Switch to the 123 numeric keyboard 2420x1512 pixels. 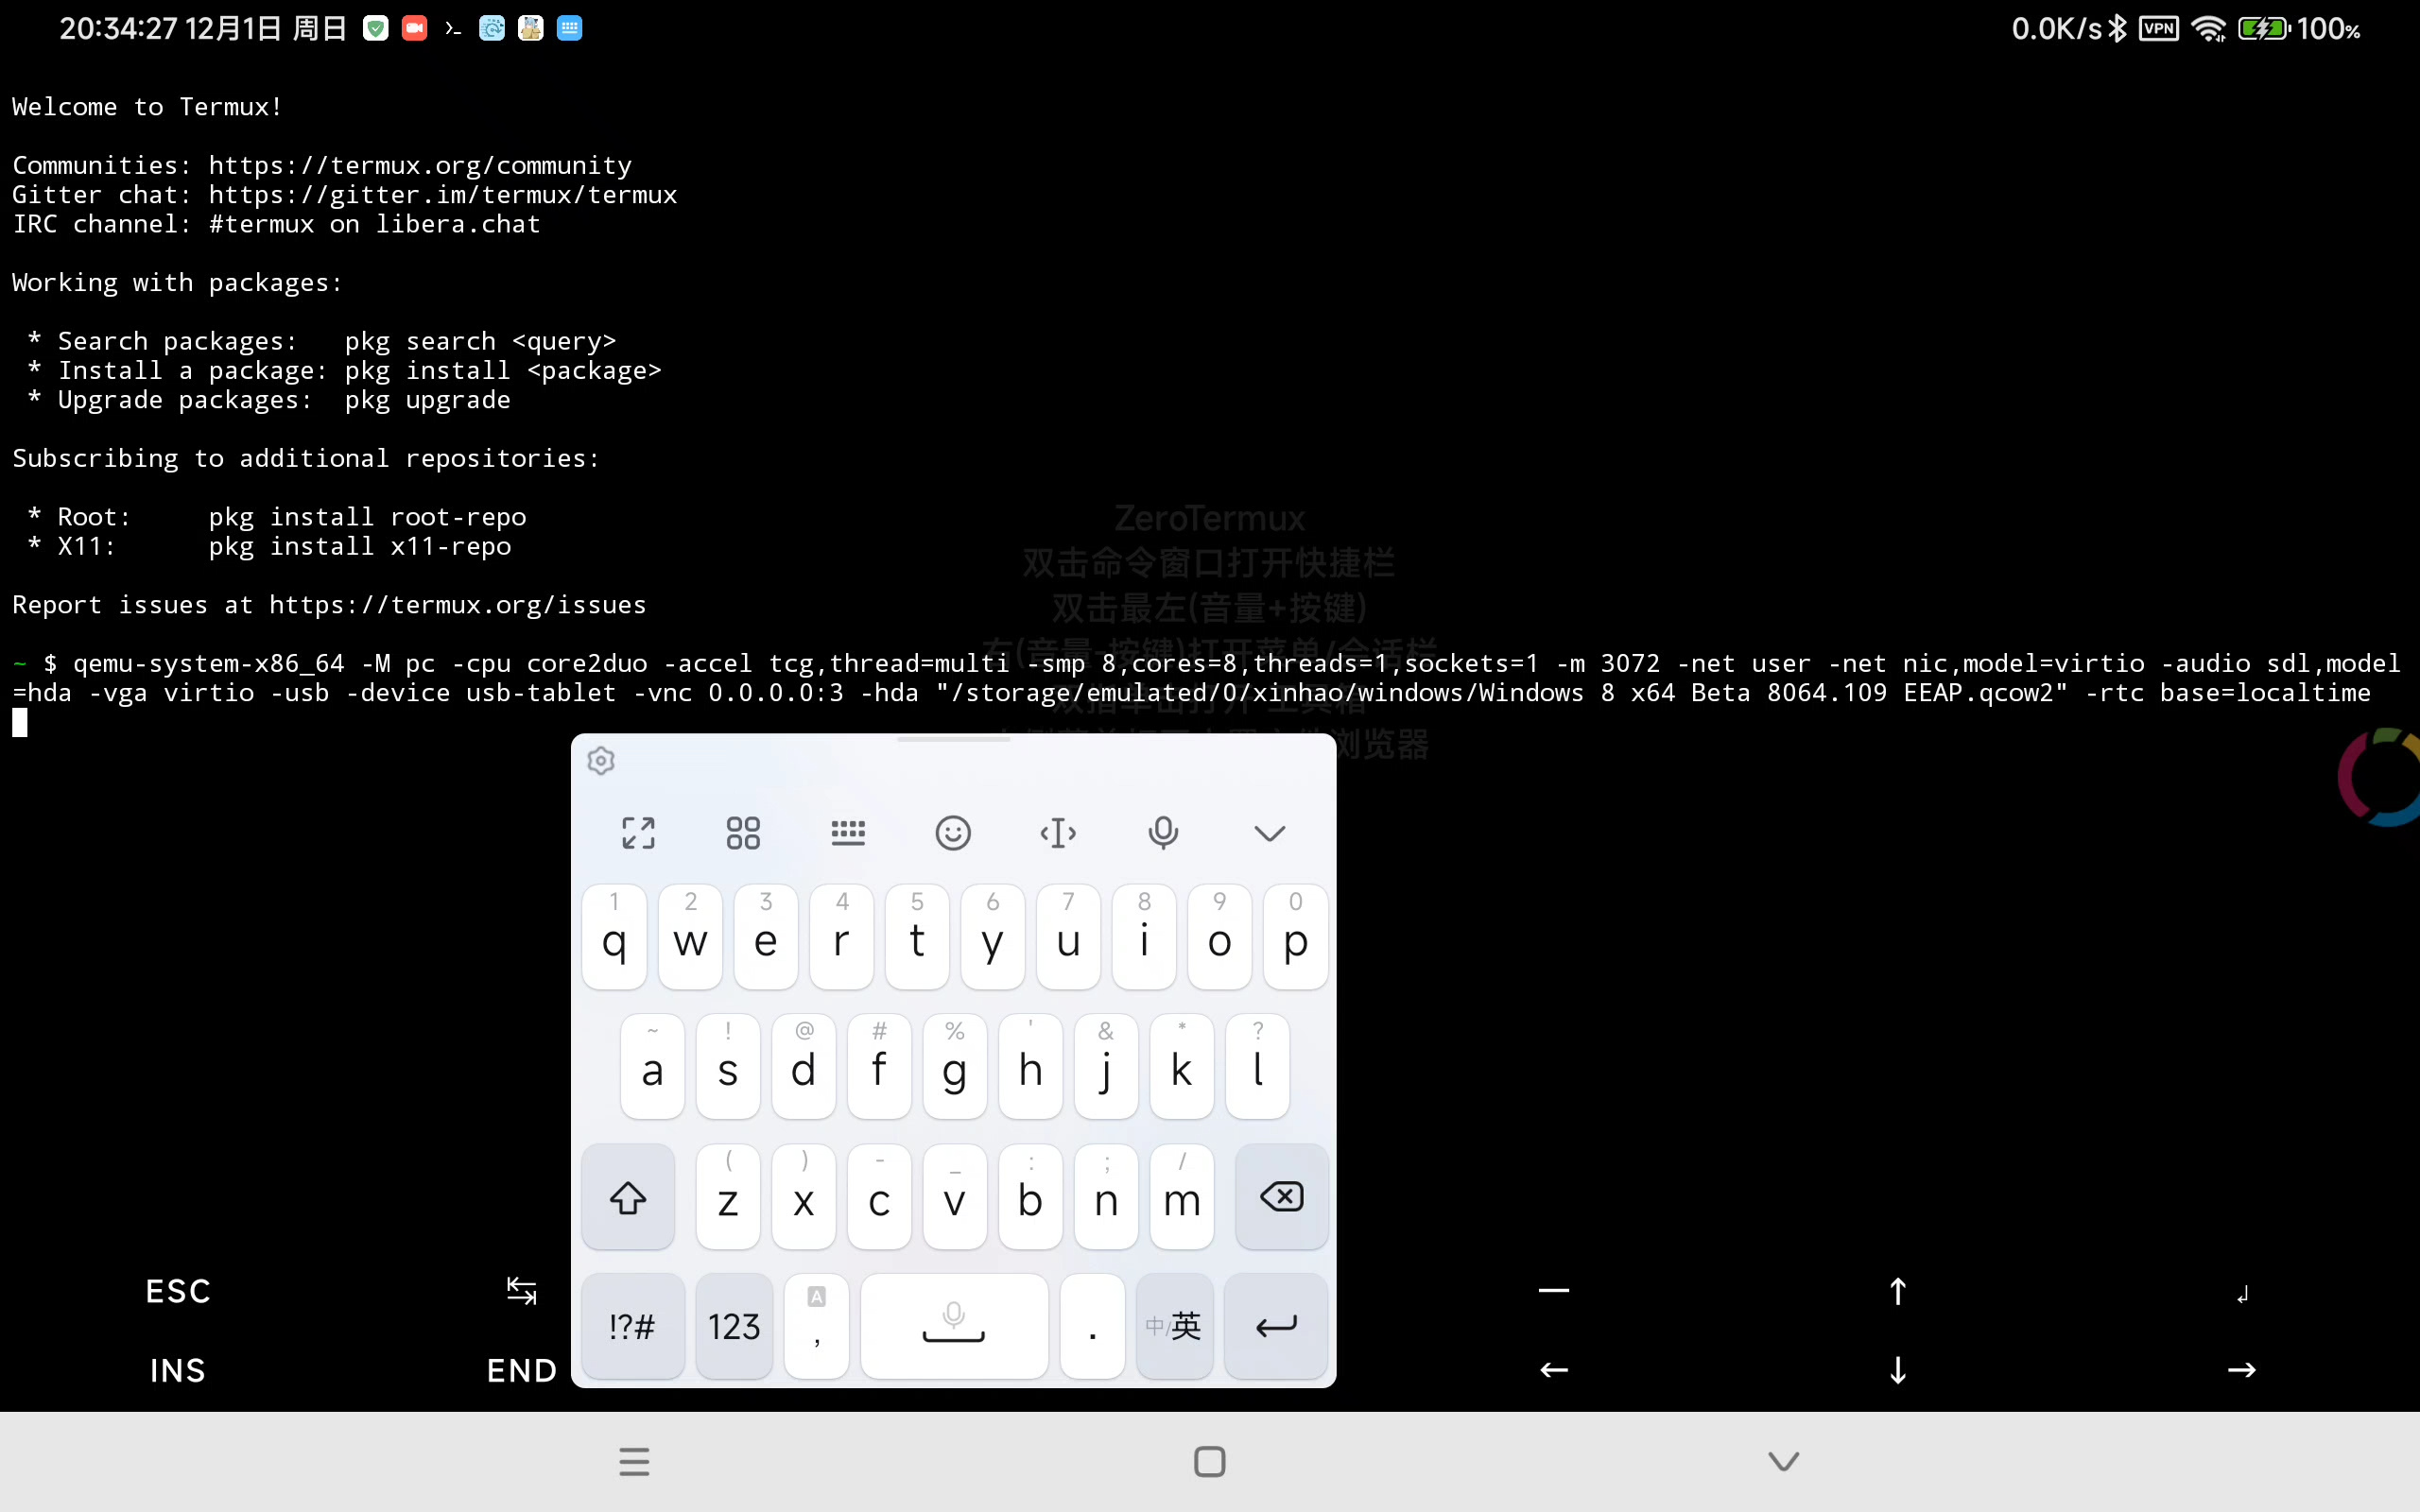tap(734, 1326)
